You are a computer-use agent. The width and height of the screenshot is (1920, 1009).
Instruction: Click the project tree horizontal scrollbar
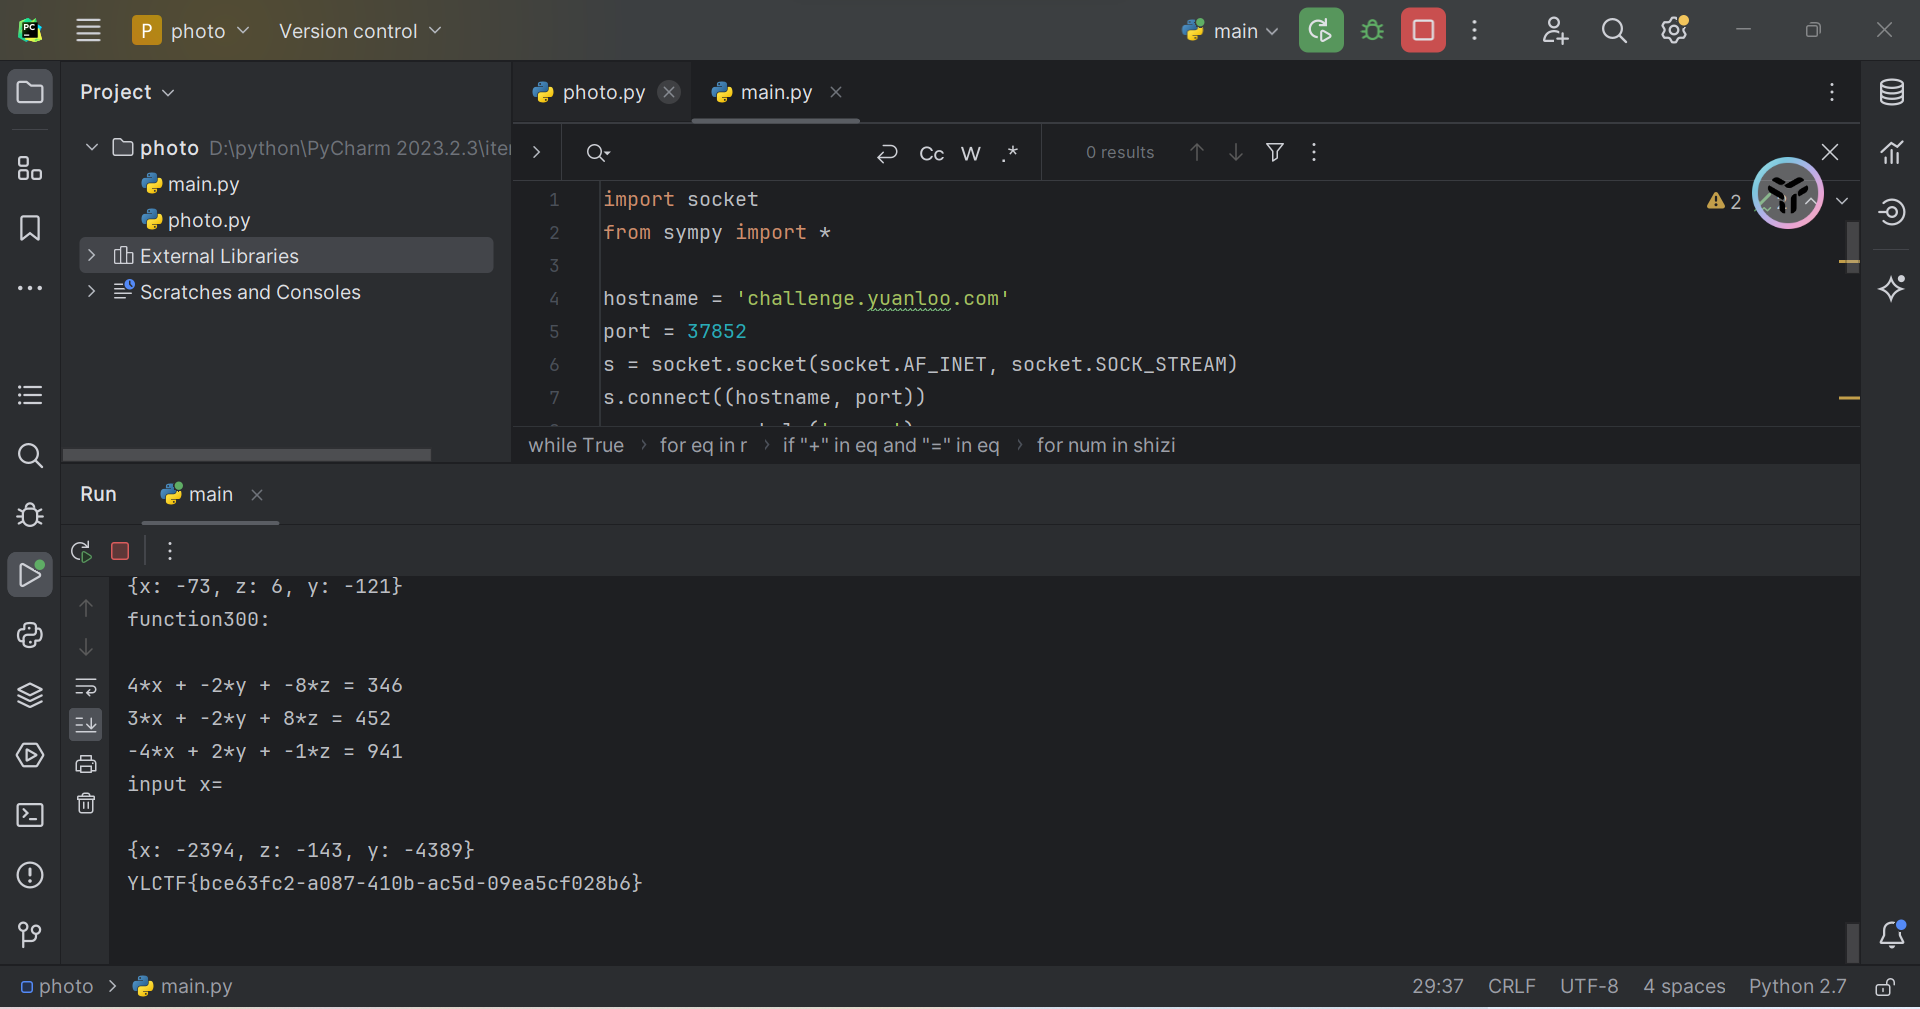coord(246,455)
